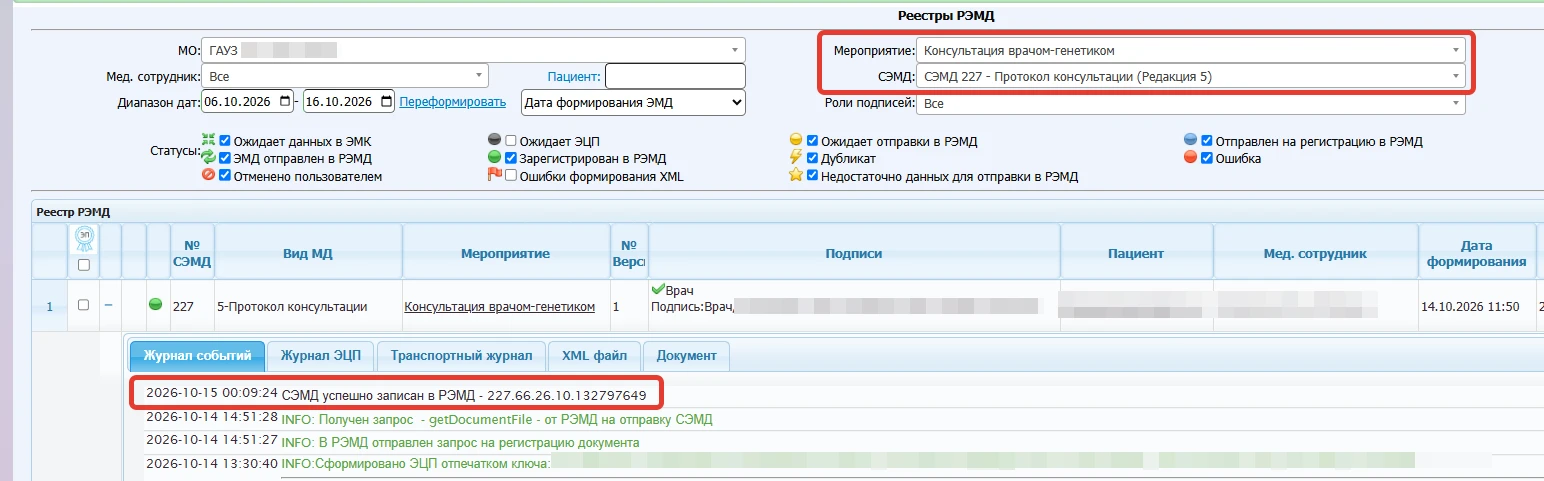Toggle 'Отменено пользователем' checkbox
1544x481 pixels.
tap(226, 176)
